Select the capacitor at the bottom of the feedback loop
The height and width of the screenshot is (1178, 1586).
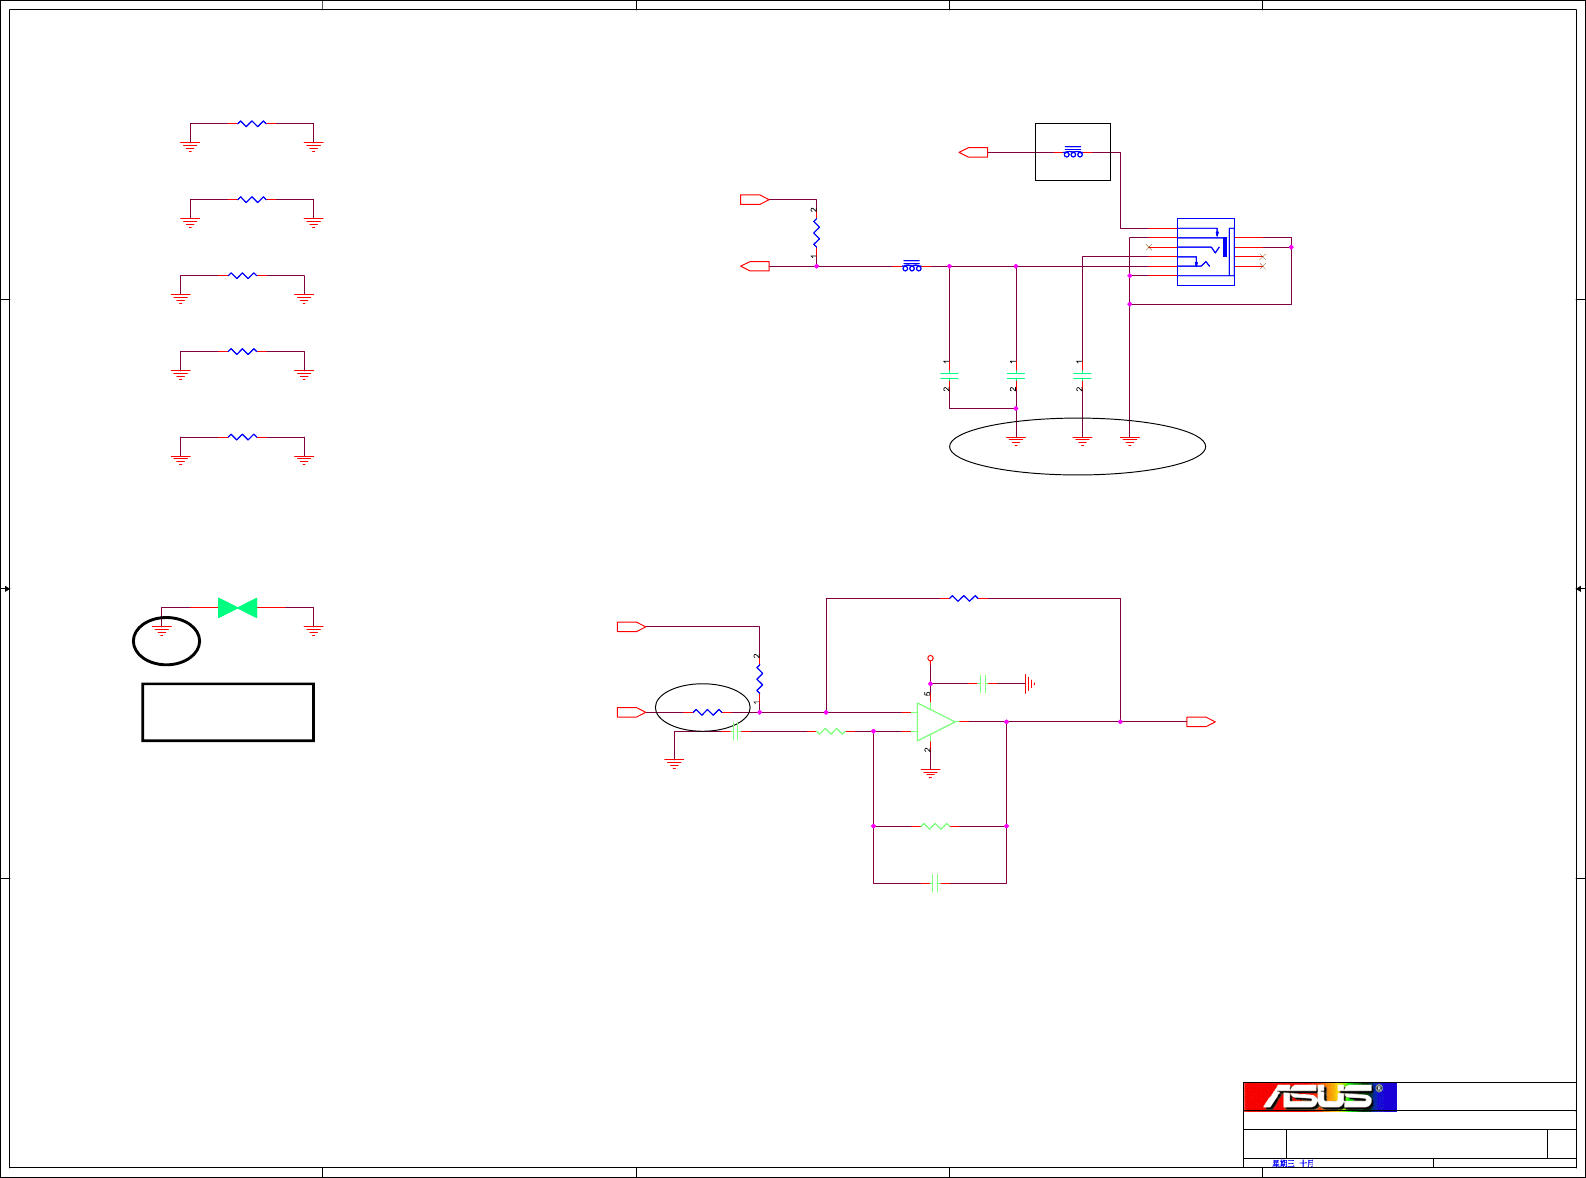point(935,883)
